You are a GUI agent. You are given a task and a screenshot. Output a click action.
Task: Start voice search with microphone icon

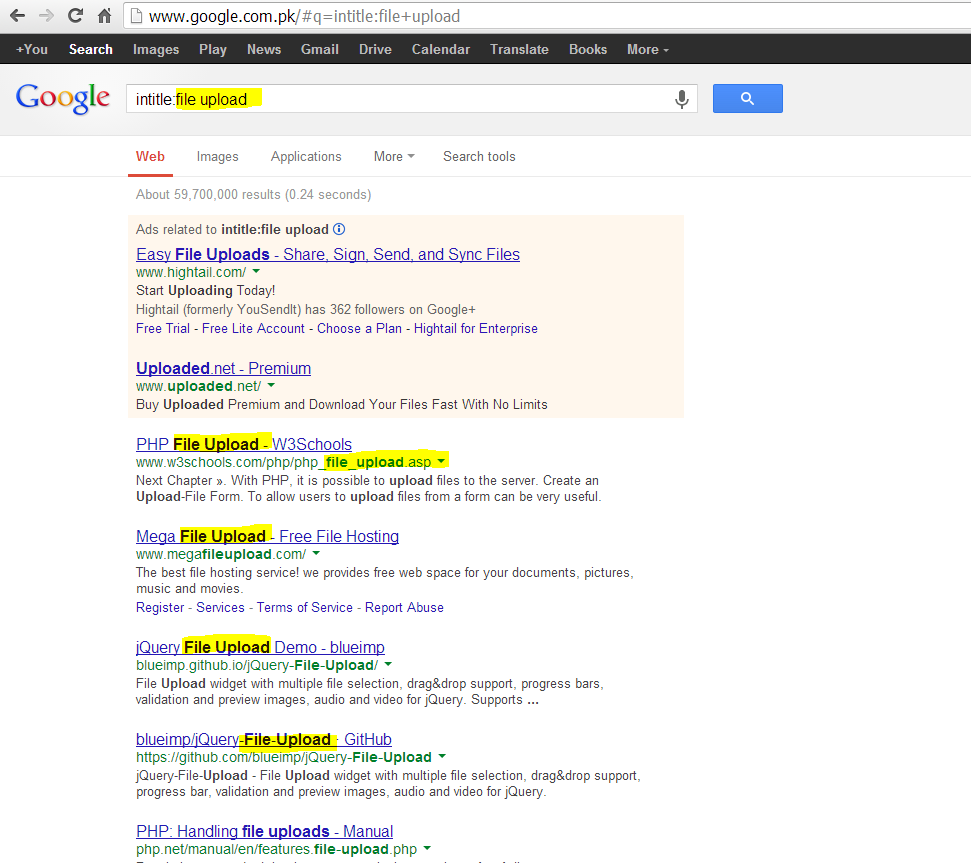coord(681,99)
